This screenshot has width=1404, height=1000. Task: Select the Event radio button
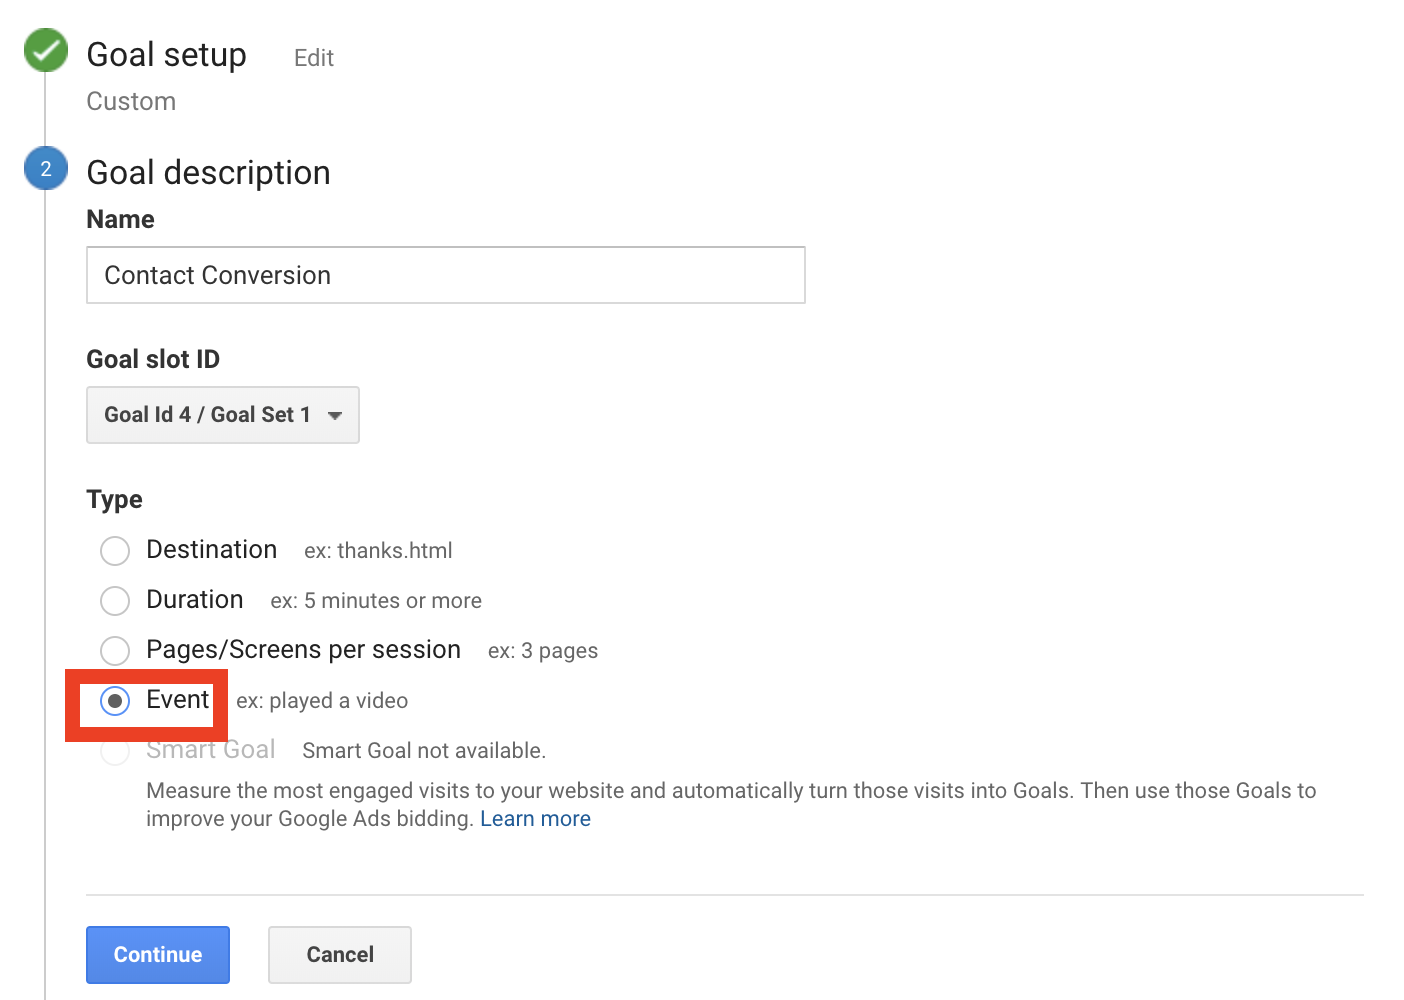pos(115,701)
